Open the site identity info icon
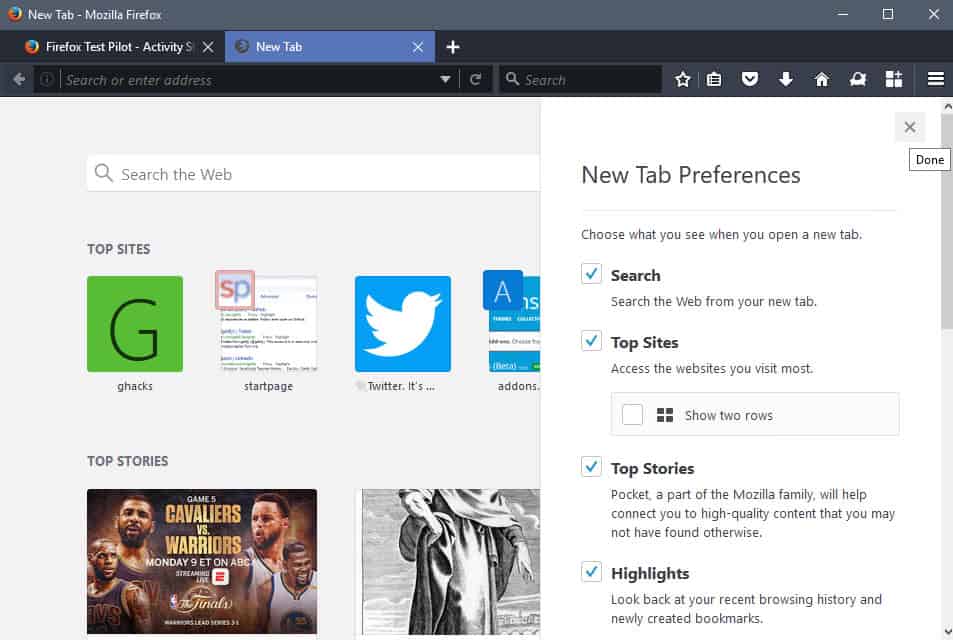The image size is (953, 640). tap(47, 80)
